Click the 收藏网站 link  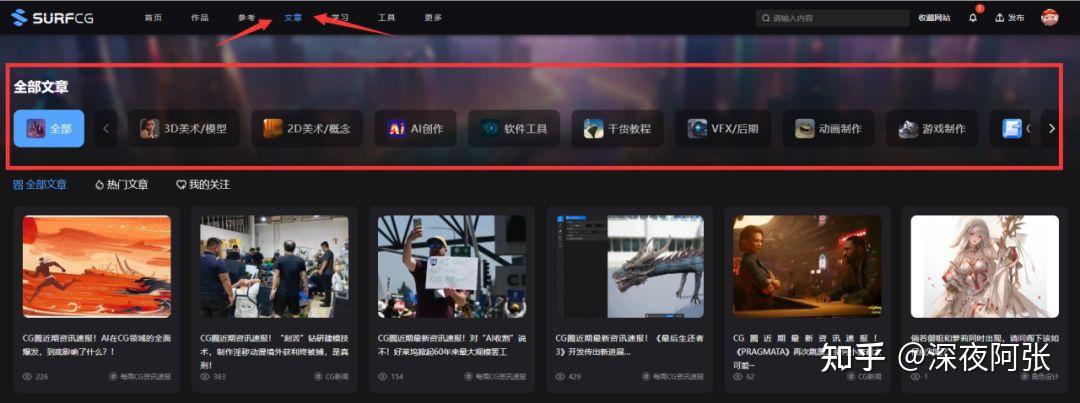click(934, 18)
